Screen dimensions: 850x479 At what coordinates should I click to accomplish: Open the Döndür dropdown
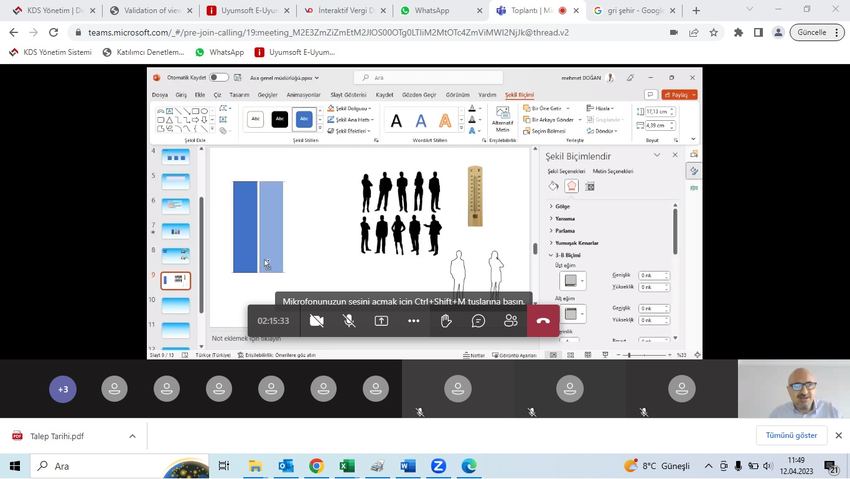pyautogui.click(x=602, y=131)
